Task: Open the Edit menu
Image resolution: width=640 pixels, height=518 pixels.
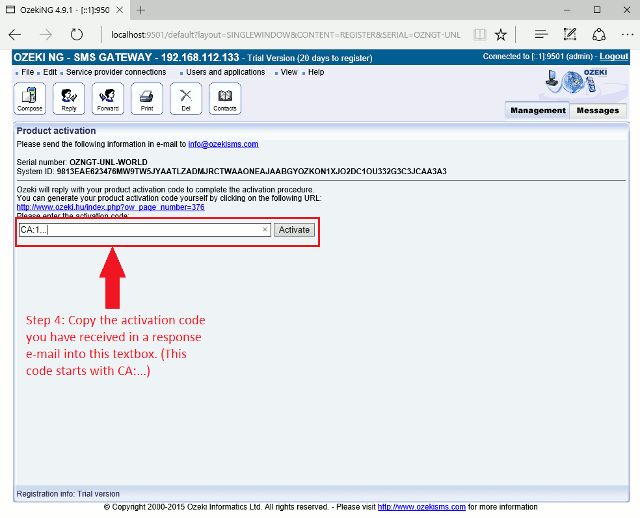Action: (50, 72)
